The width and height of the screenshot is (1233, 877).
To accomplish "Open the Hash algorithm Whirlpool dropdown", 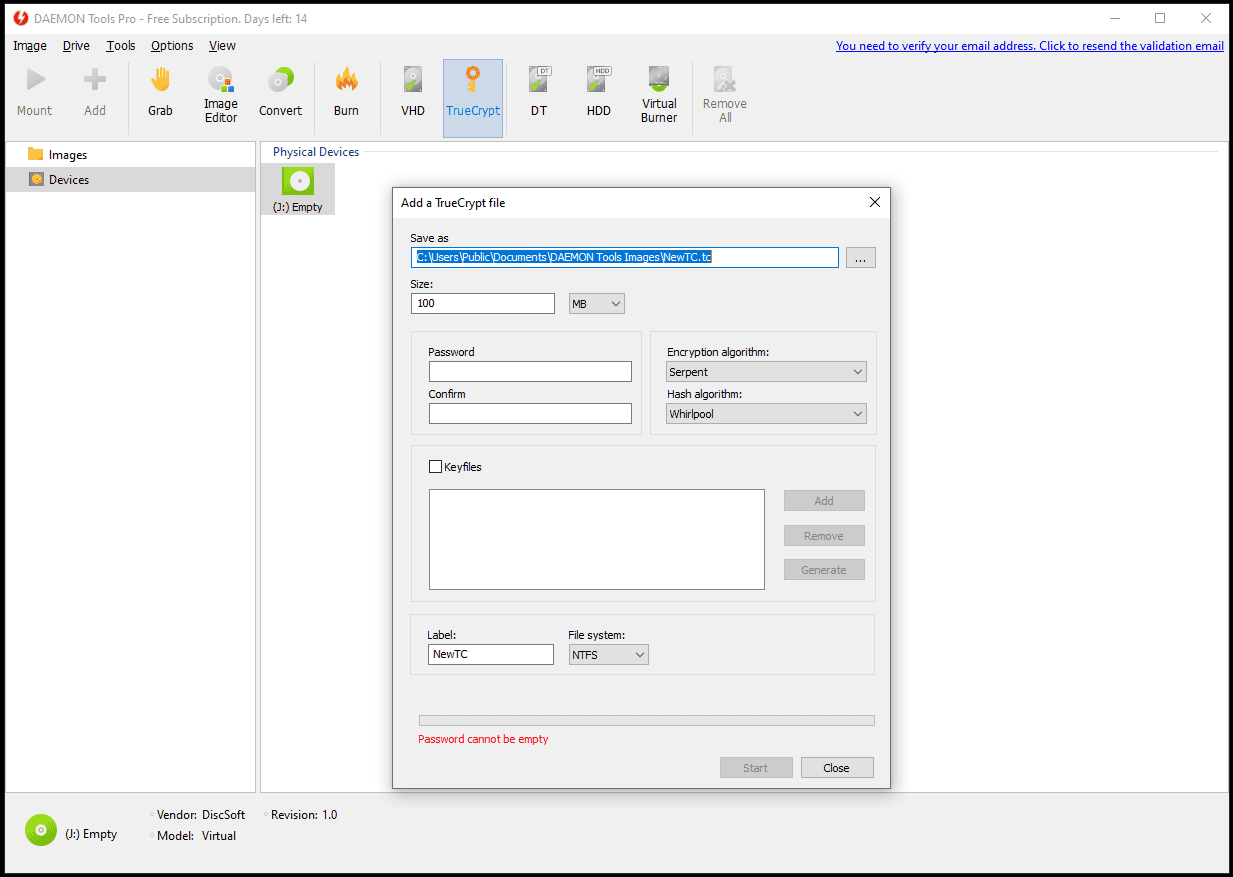I will [x=766, y=414].
